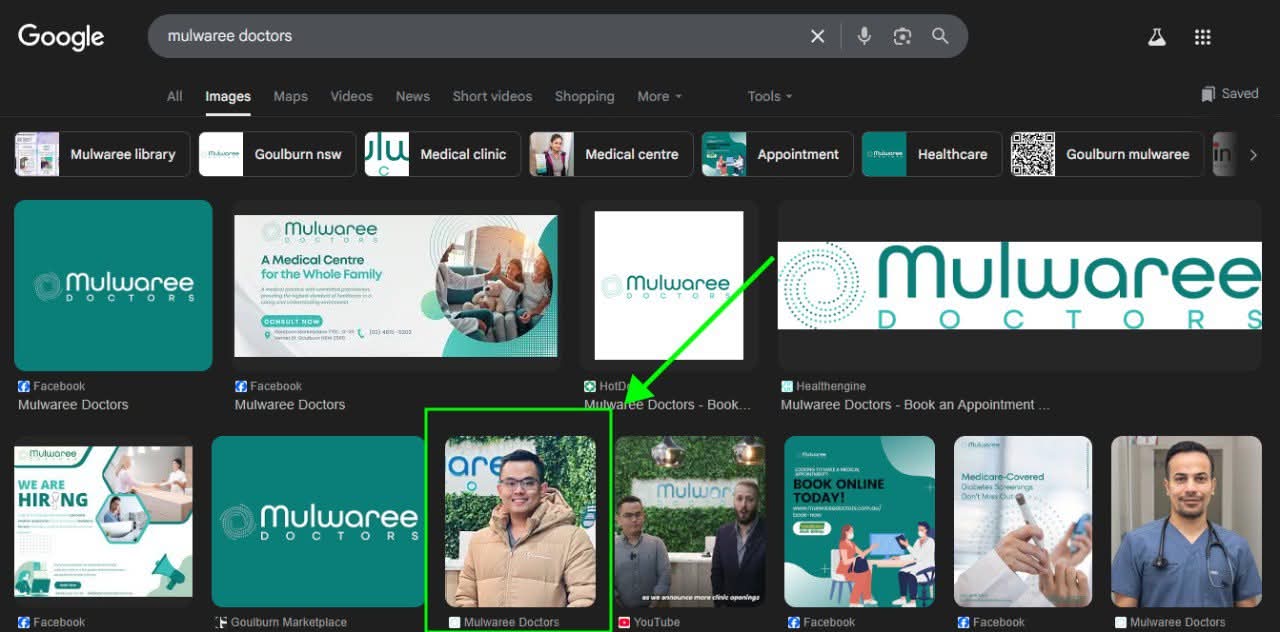Click the Google logo
1280x632 pixels.
61,37
